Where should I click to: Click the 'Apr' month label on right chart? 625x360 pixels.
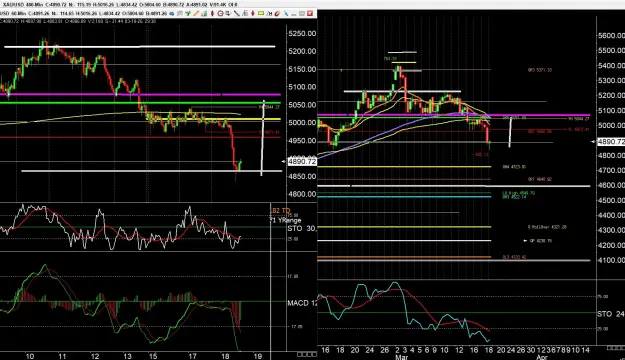542,357
